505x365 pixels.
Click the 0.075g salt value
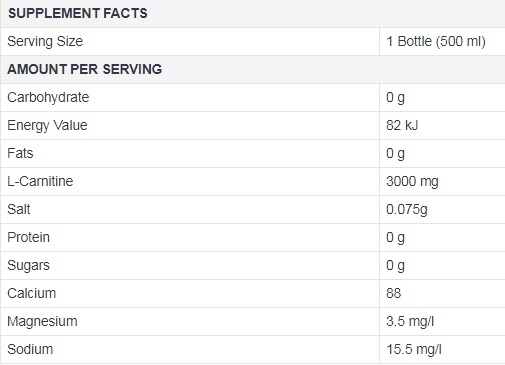pos(407,210)
